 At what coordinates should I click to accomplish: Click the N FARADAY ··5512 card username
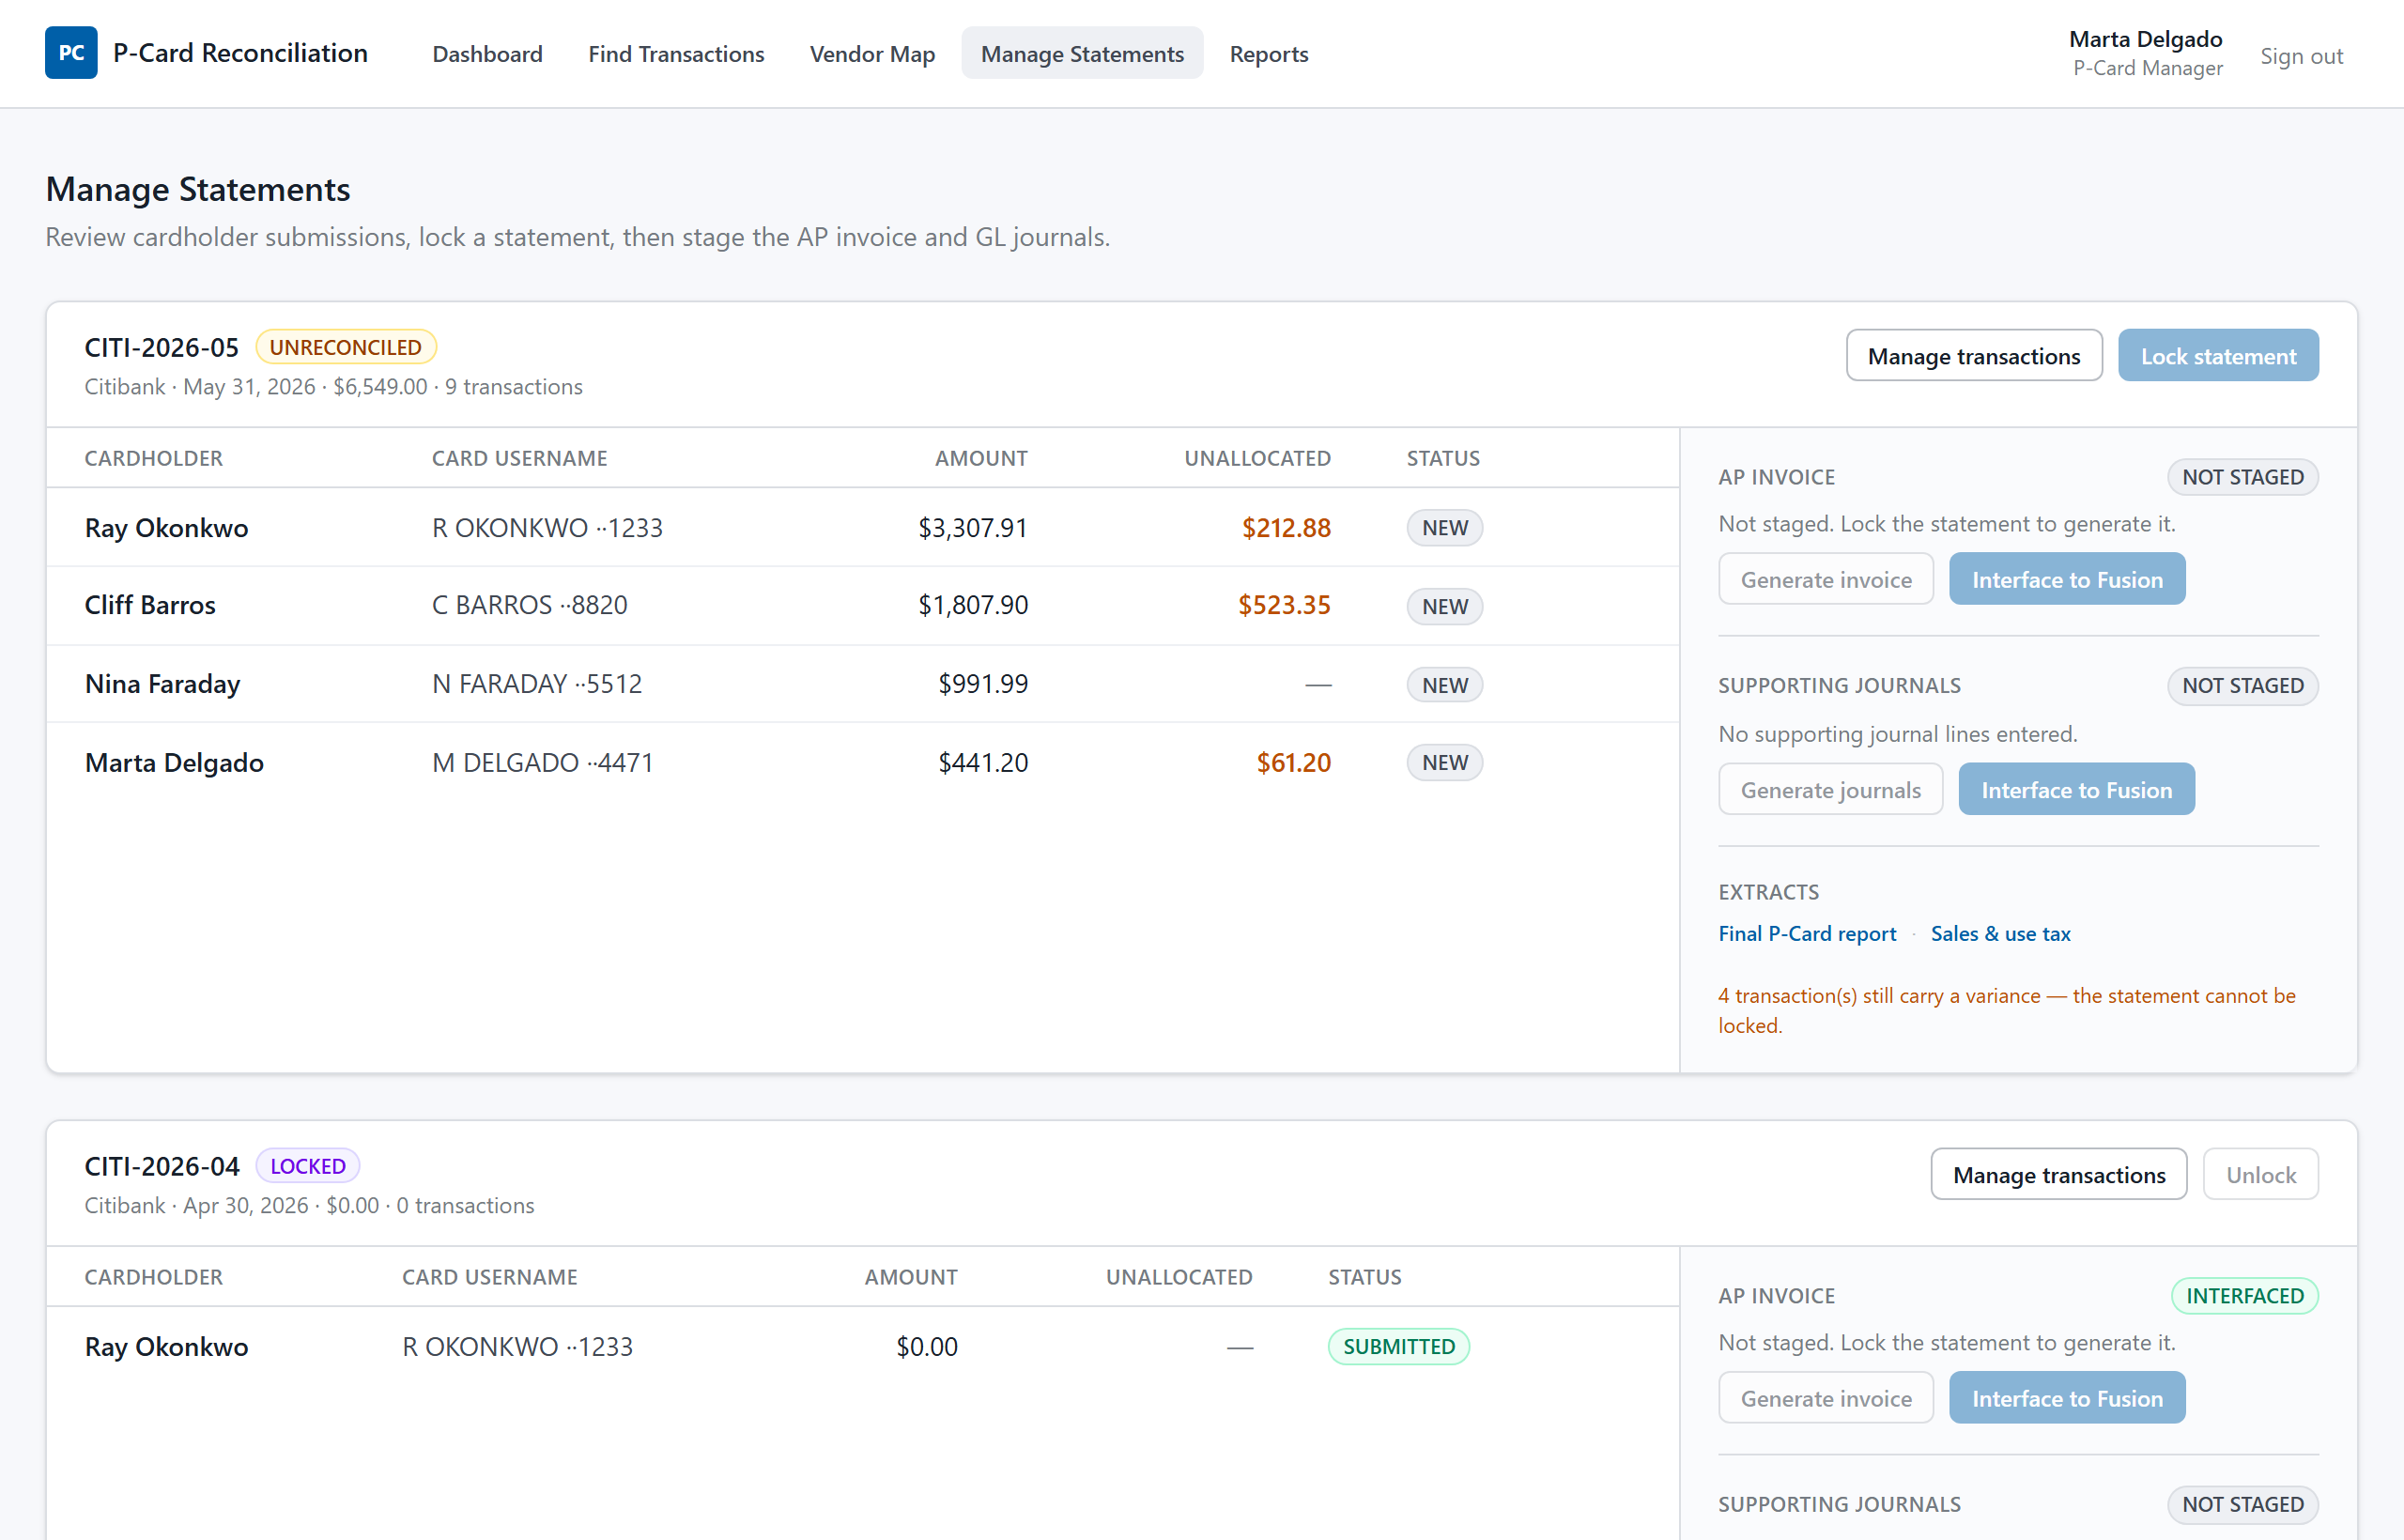click(x=536, y=684)
